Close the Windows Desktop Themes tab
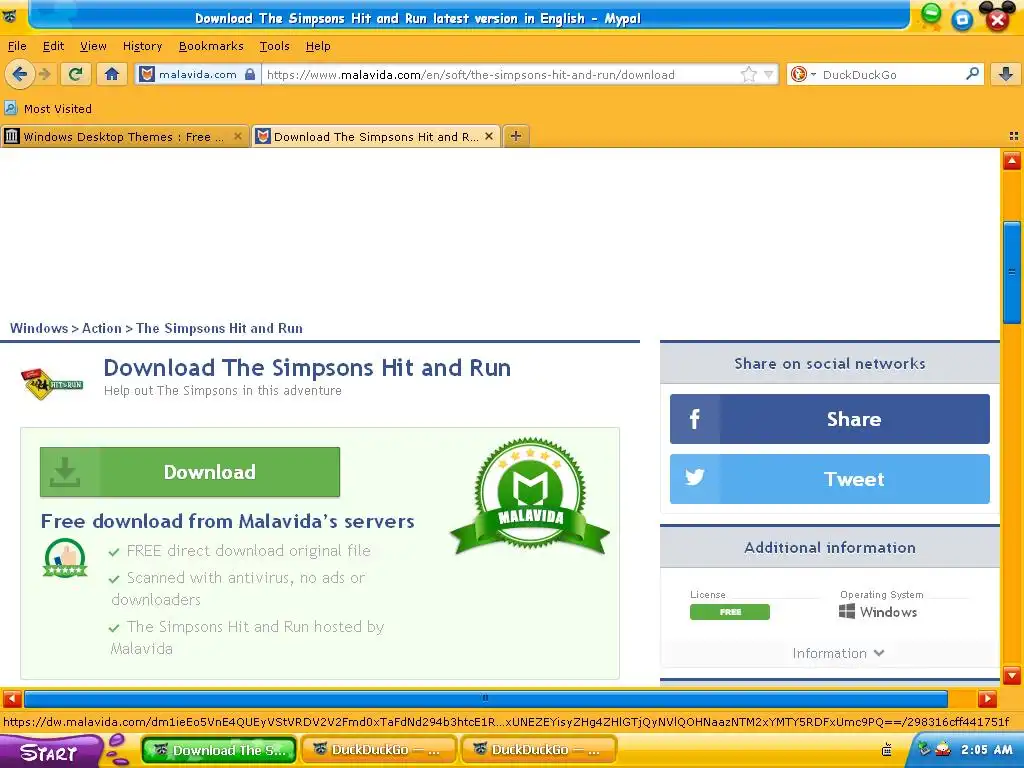 click(x=238, y=136)
